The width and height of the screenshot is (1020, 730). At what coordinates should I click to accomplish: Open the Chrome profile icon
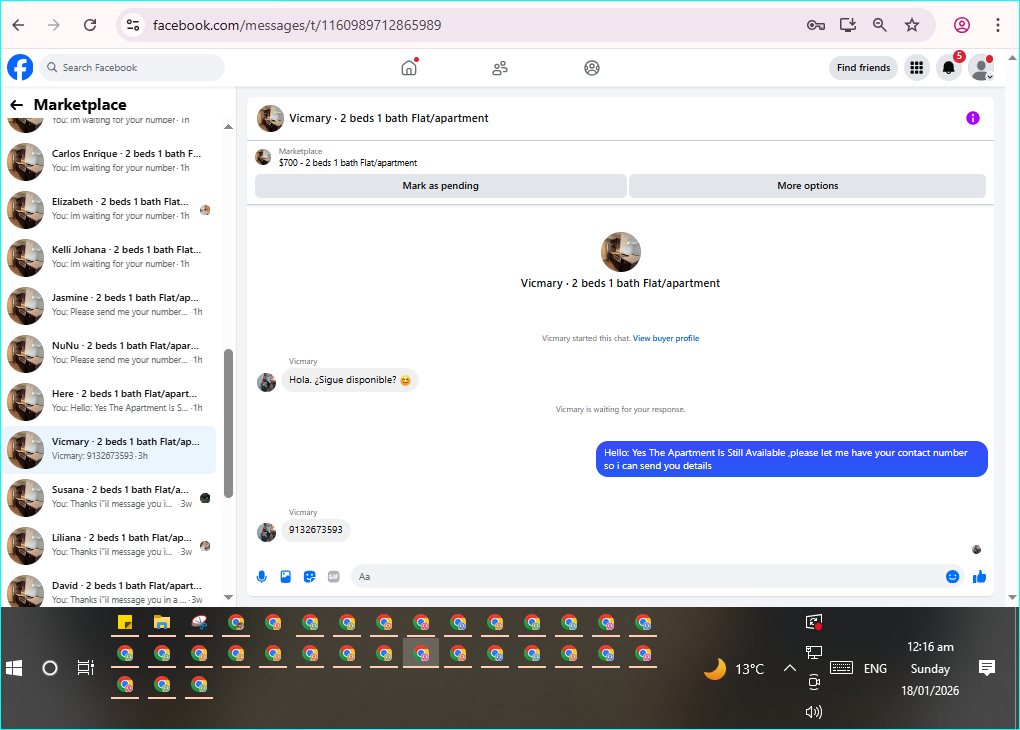point(961,25)
